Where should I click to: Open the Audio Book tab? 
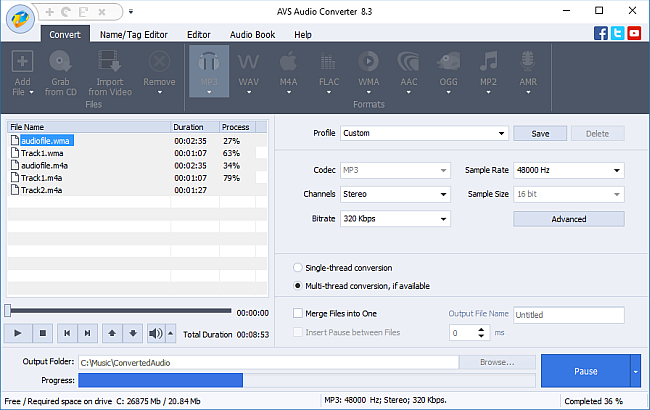pyautogui.click(x=252, y=35)
